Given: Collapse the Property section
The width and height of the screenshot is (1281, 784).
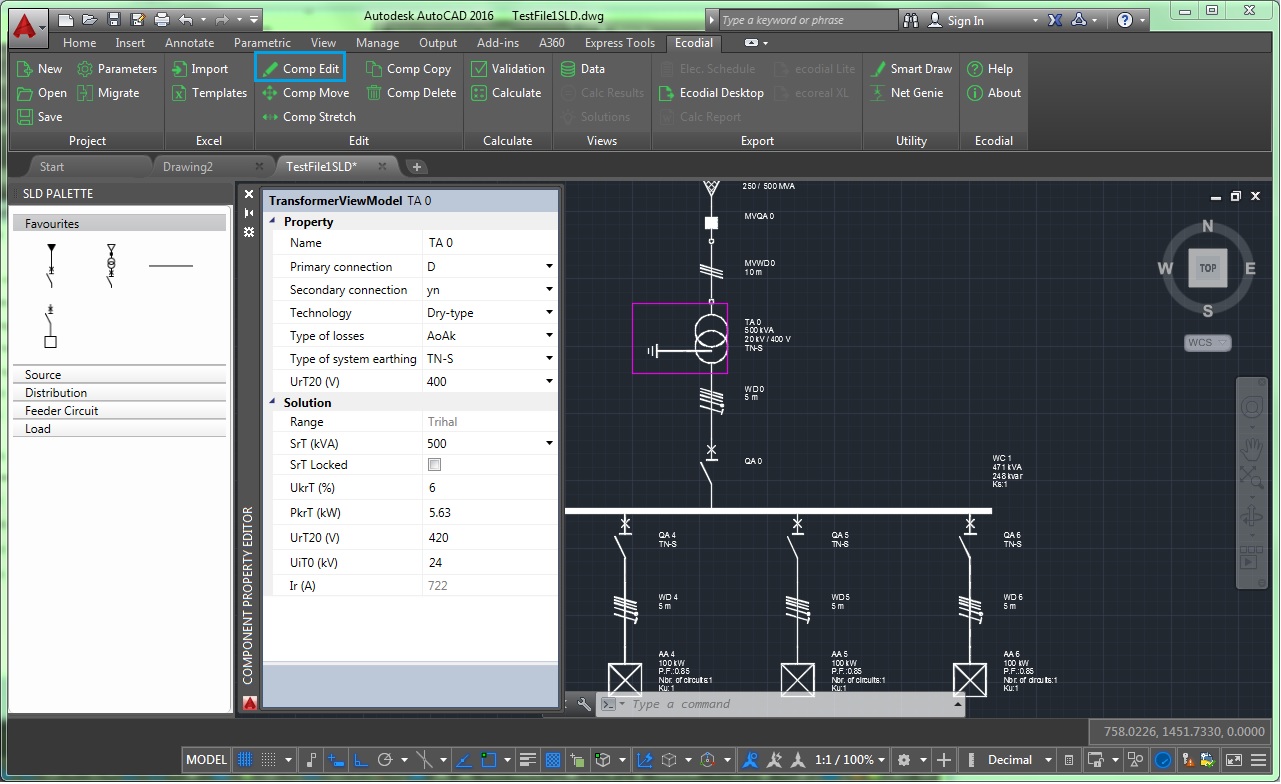Looking at the screenshot, I should click(272, 221).
